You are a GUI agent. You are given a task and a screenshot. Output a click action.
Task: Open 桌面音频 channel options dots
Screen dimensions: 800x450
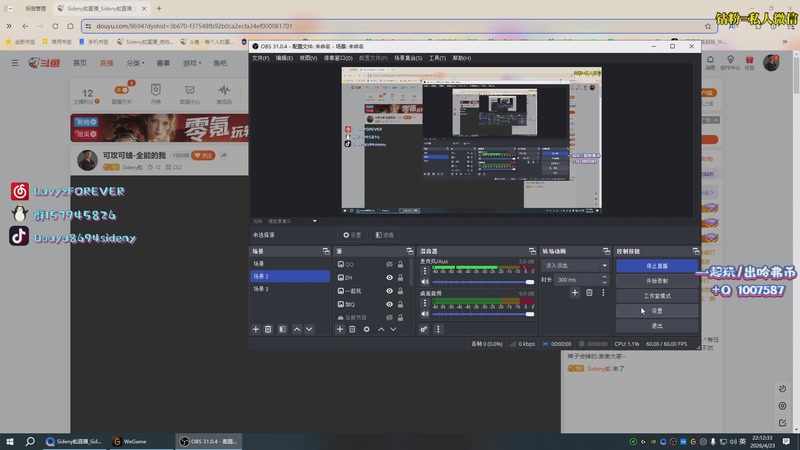(424, 303)
